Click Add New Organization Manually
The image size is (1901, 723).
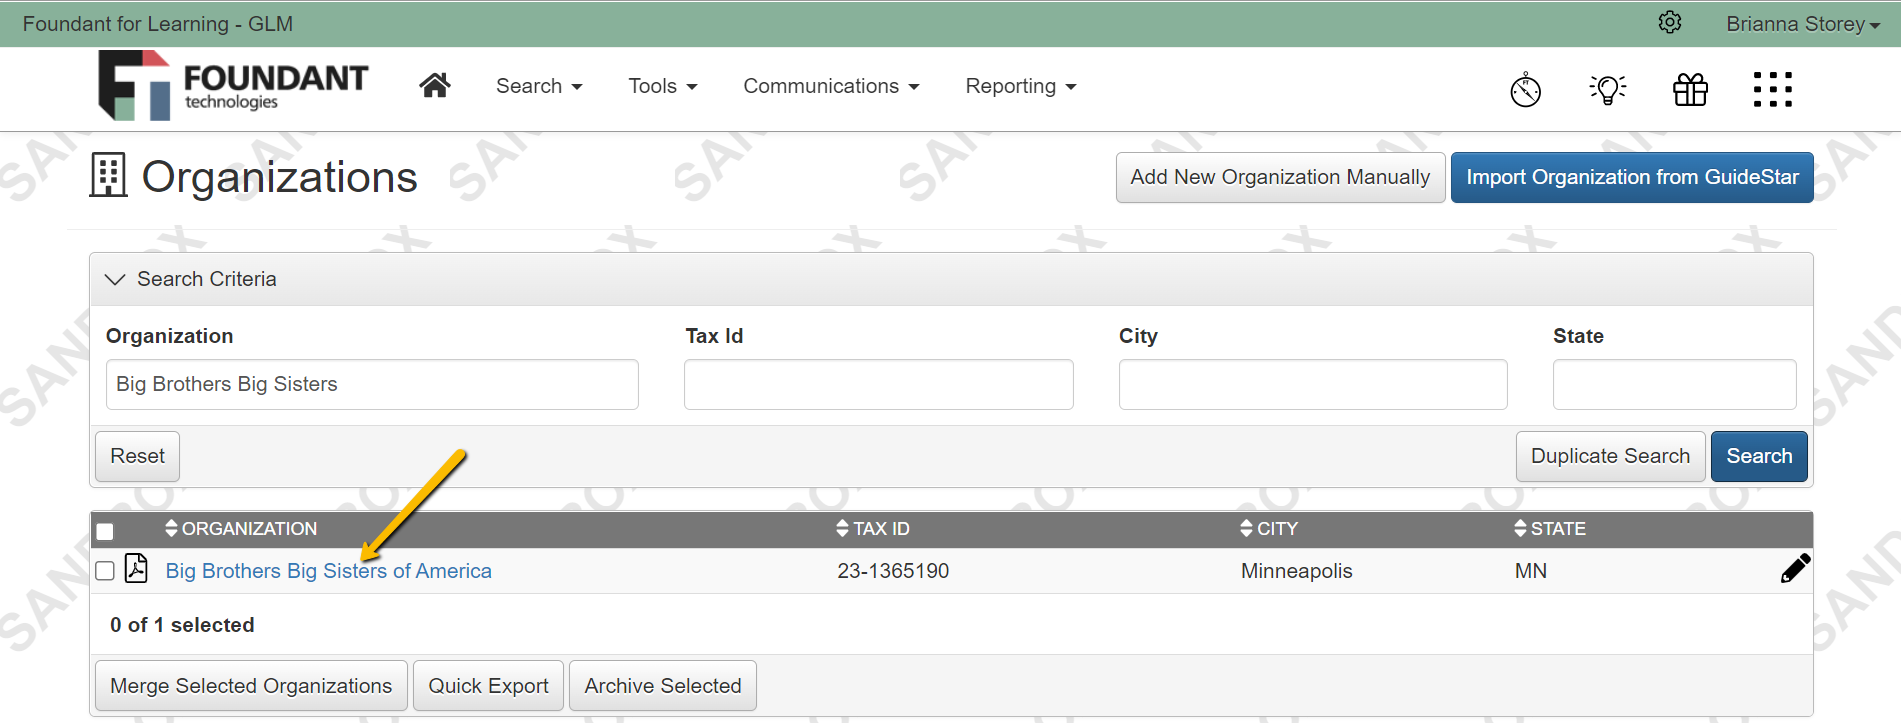tap(1280, 177)
